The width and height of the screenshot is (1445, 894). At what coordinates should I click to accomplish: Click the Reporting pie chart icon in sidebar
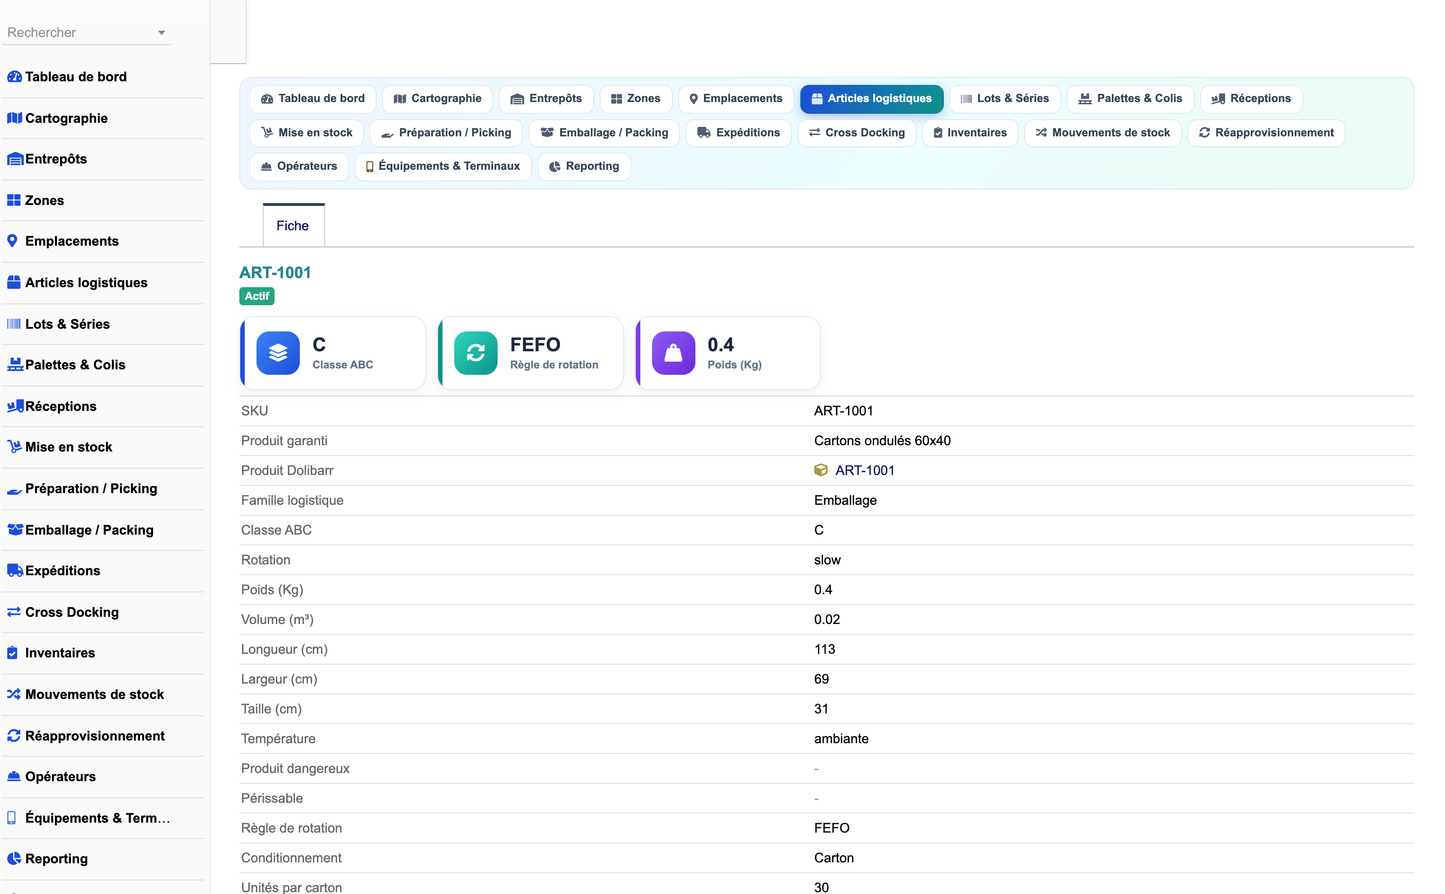[14, 859]
